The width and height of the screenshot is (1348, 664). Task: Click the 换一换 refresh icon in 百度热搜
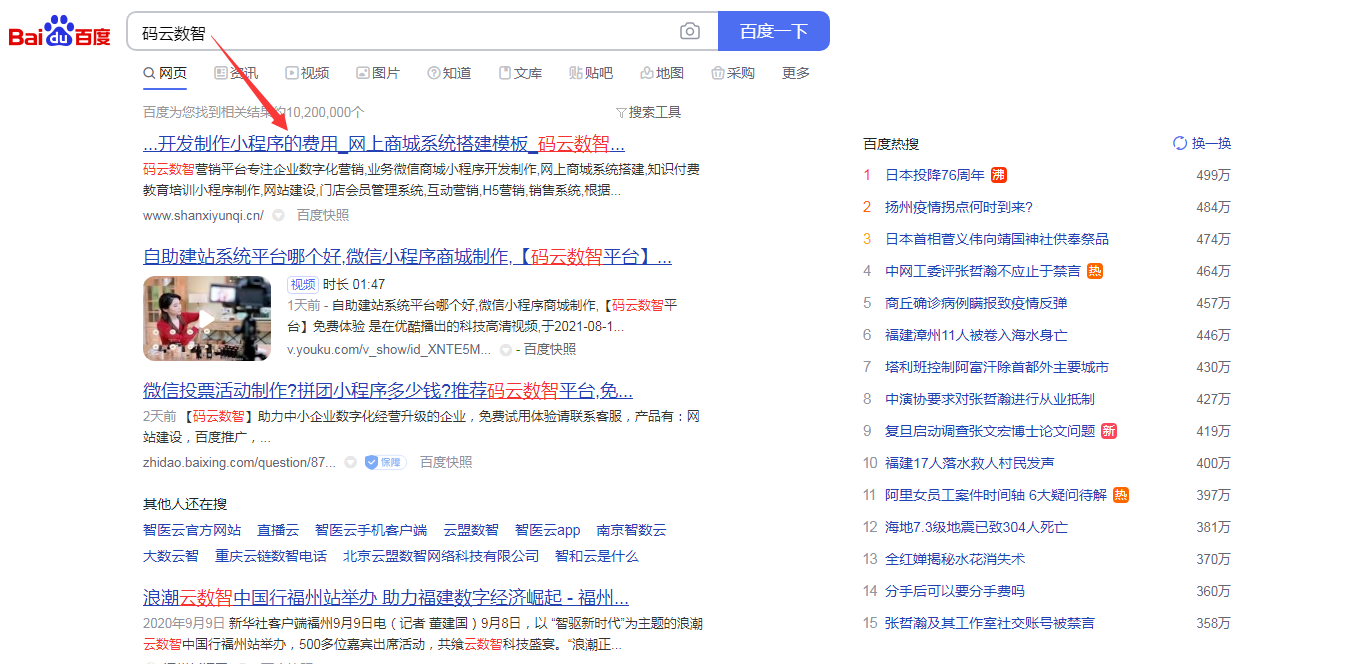pos(1180,143)
